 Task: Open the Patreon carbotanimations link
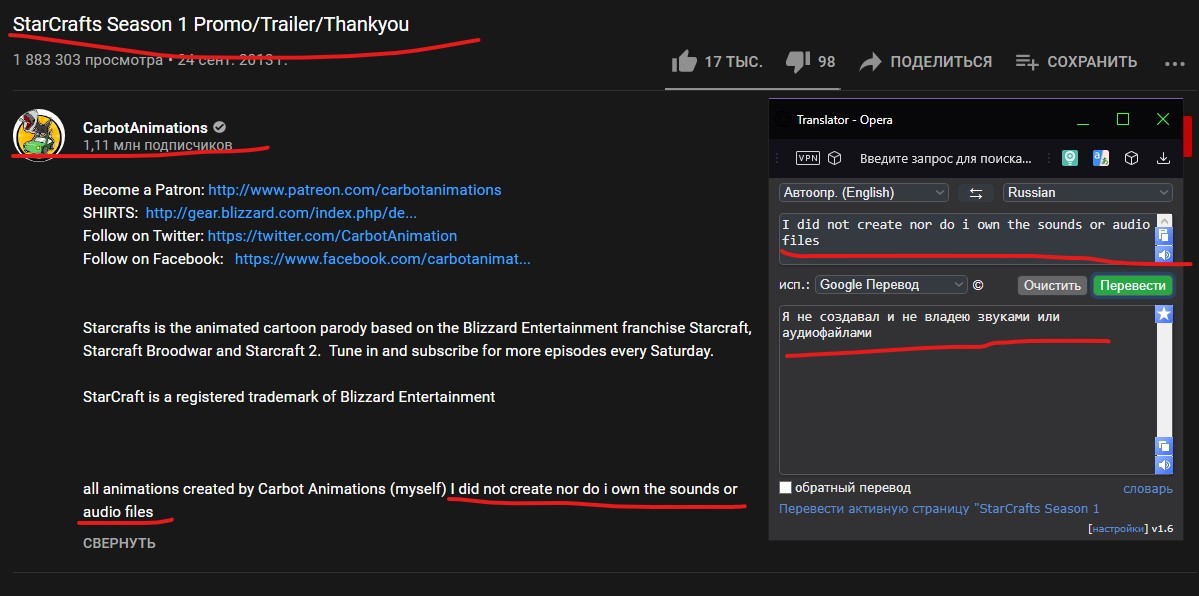coord(355,190)
